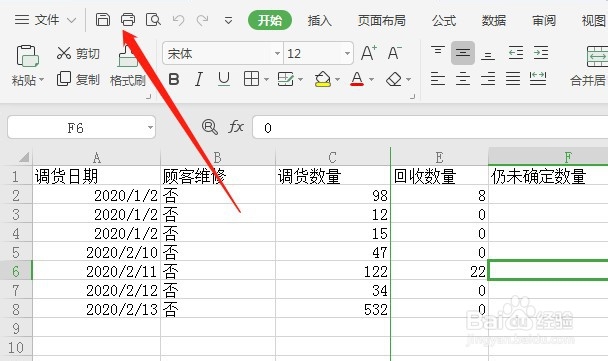The image size is (608, 361).
Task: Apply red font color
Action: point(357,79)
